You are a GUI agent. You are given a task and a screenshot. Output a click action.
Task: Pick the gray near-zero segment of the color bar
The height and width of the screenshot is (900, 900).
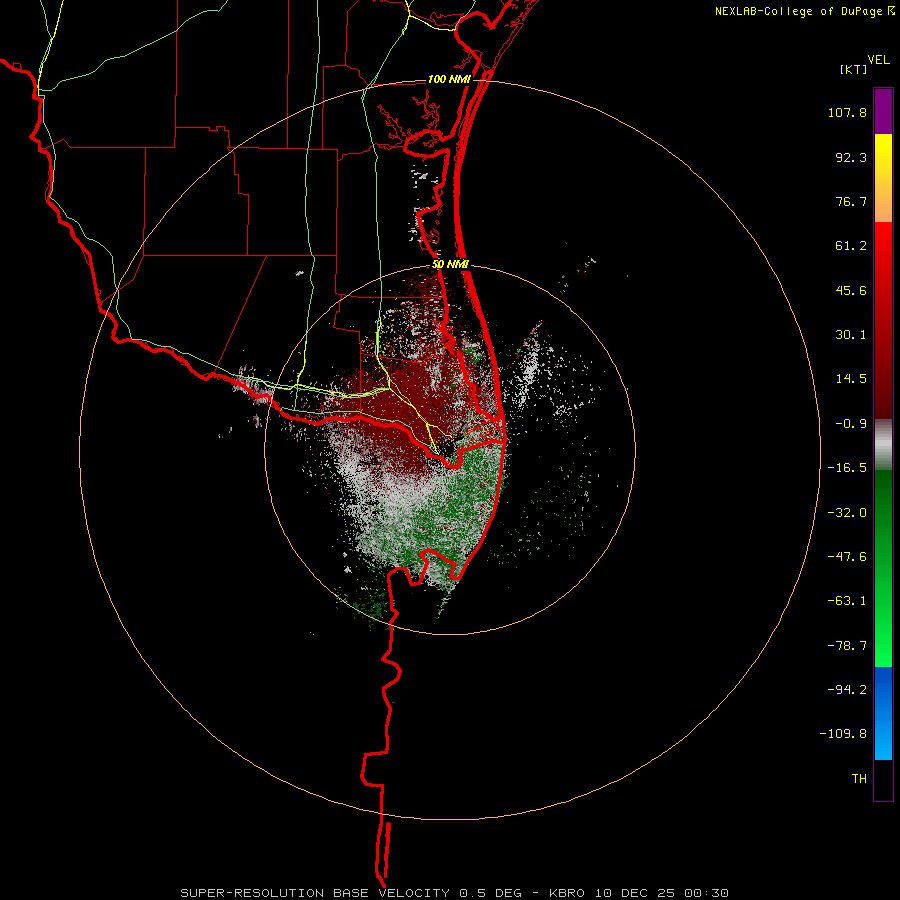pyautogui.click(x=883, y=445)
